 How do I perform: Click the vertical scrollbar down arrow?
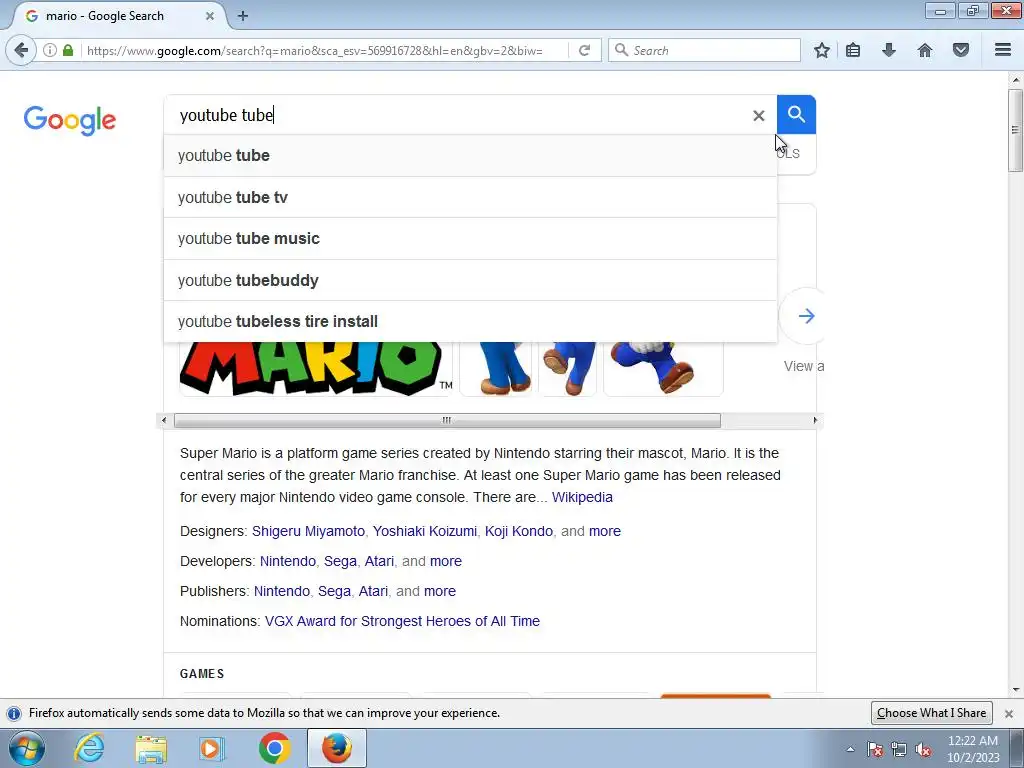[1015, 690]
